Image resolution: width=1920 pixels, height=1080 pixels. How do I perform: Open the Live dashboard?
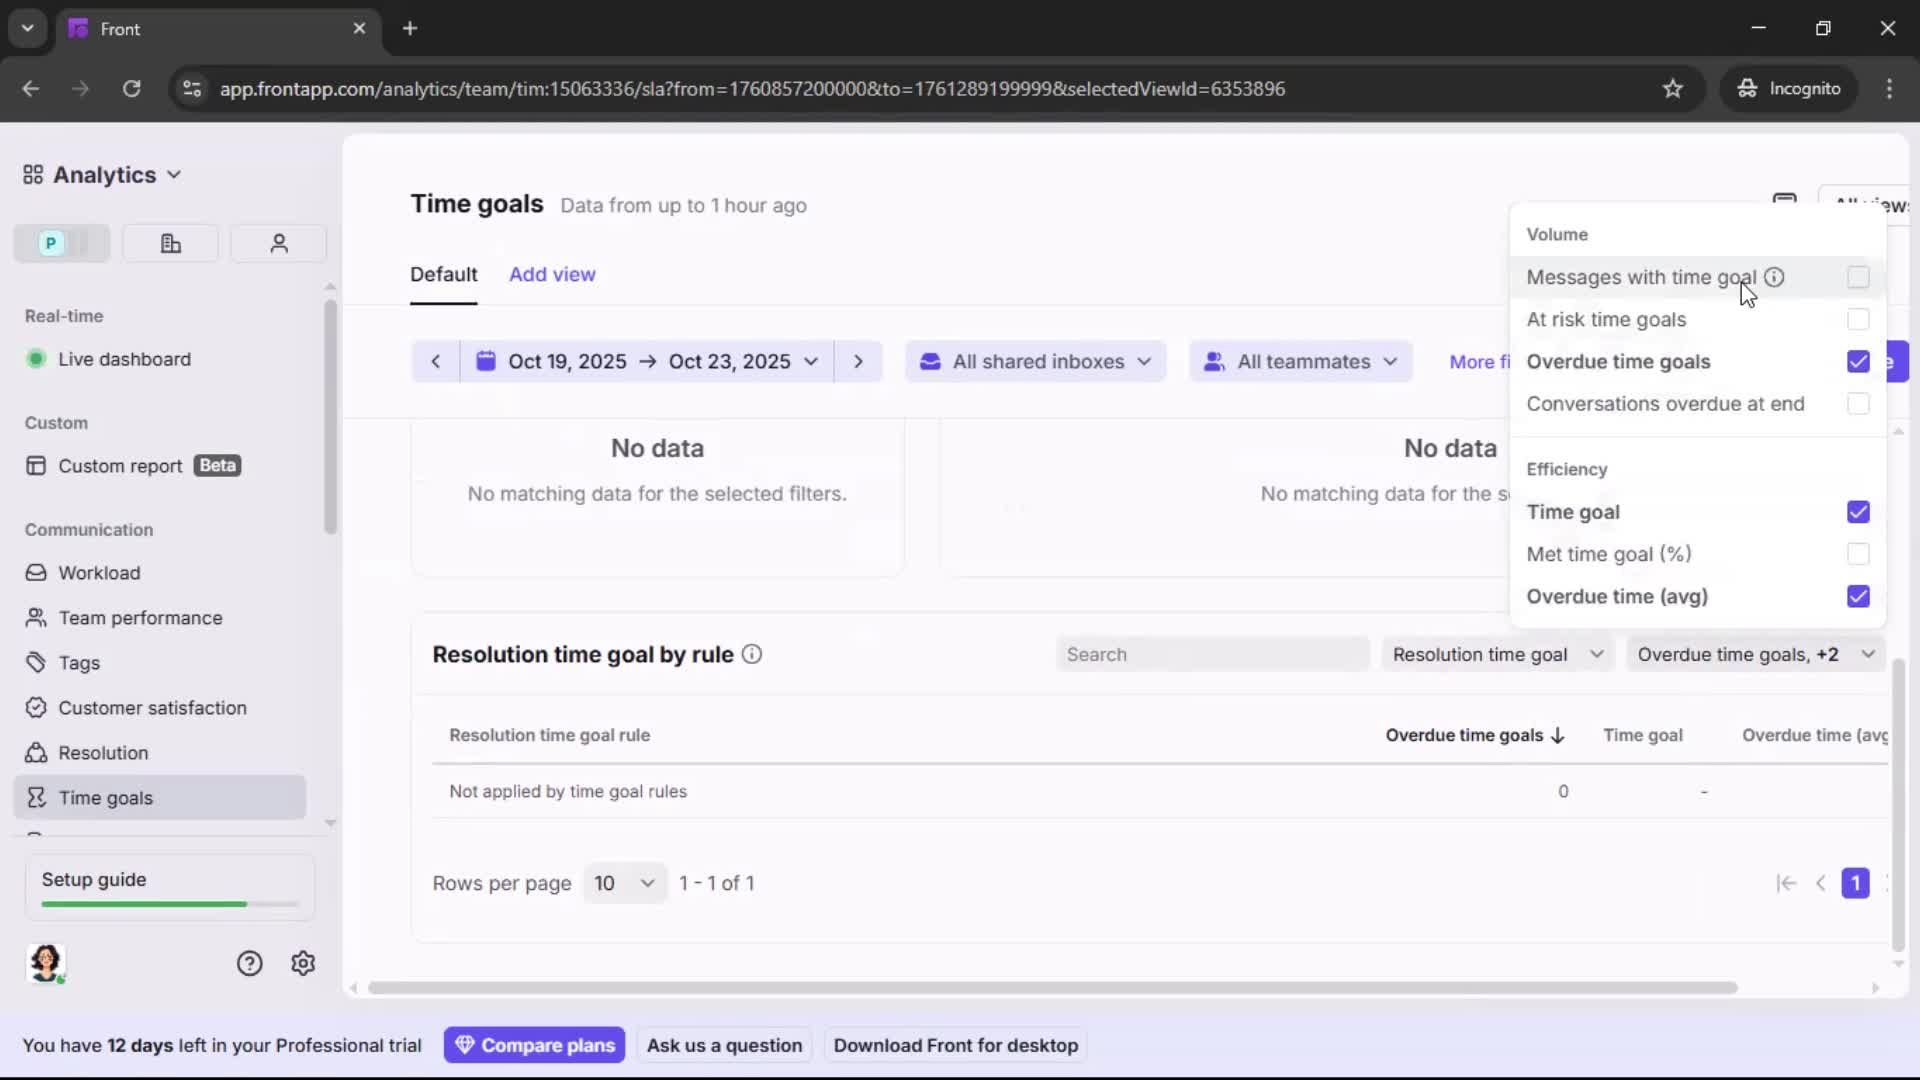coord(124,359)
